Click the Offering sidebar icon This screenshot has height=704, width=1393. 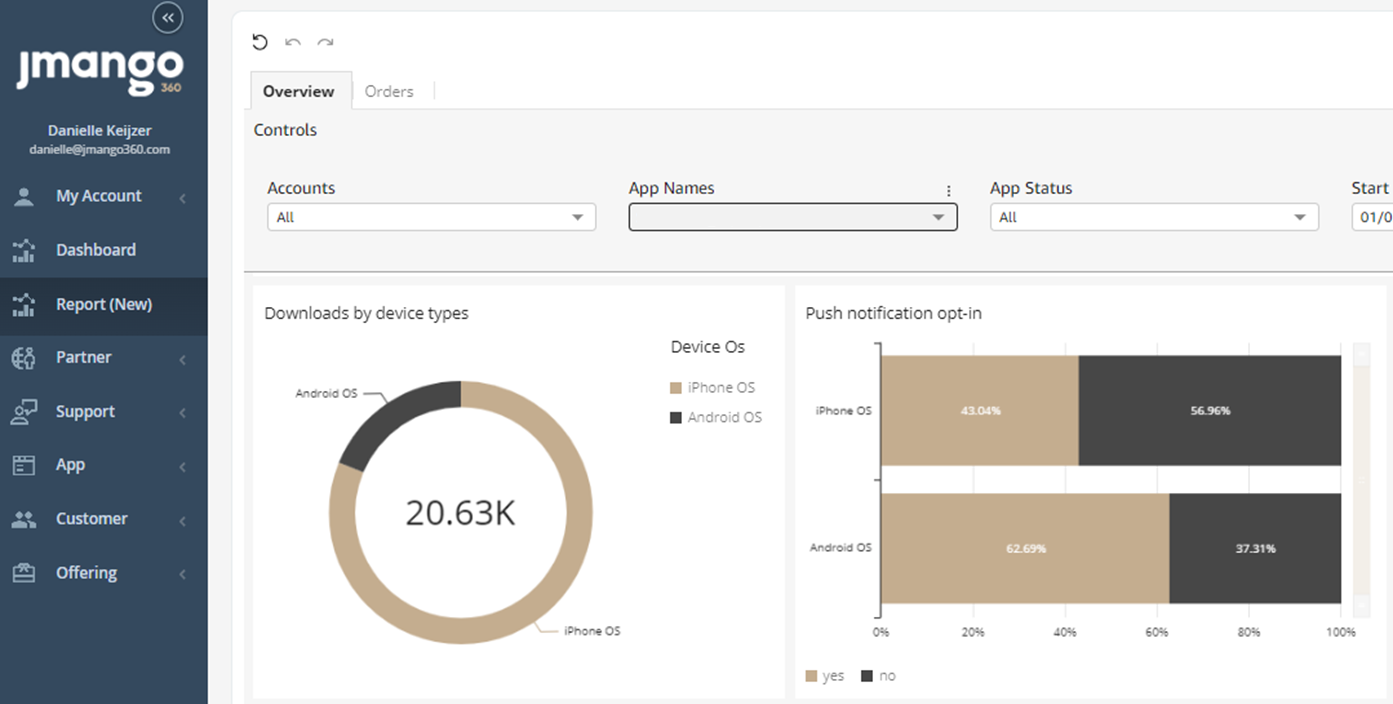[x=23, y=573]
